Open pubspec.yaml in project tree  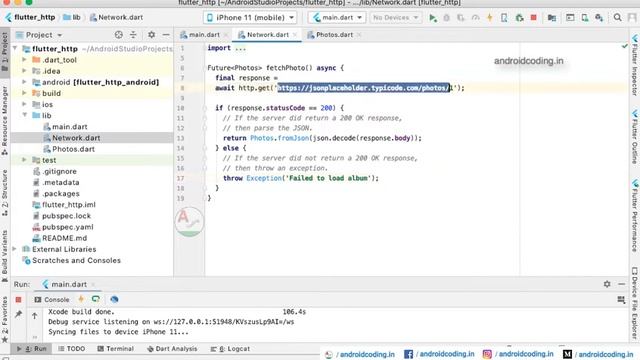(68, 227)
